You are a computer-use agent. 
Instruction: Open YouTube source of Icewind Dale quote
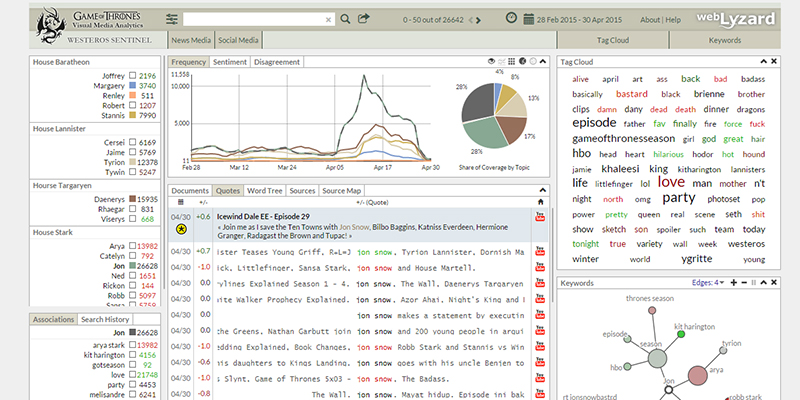pyautogui.click(x=540, y=217)
